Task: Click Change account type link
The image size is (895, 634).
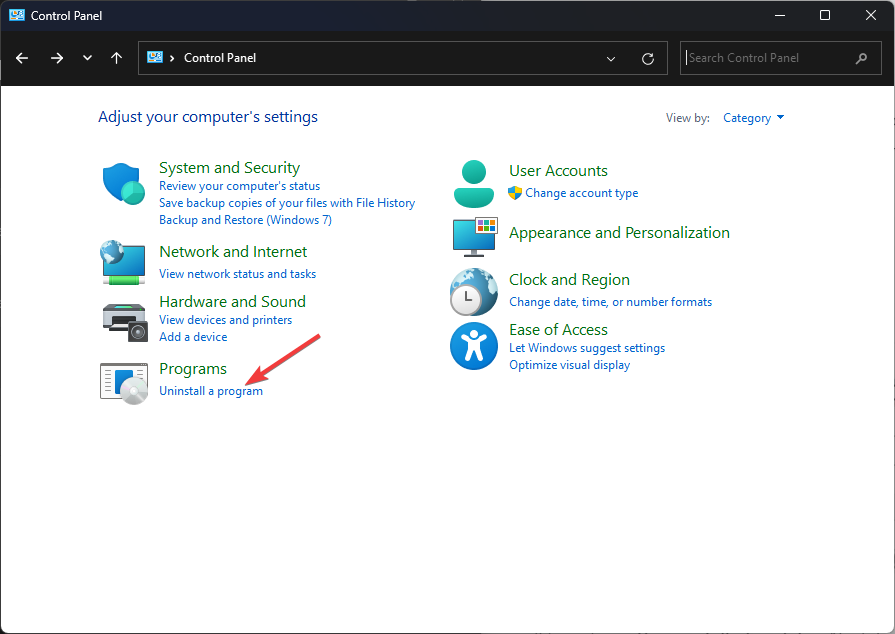Action: click(x=582, y=193)
